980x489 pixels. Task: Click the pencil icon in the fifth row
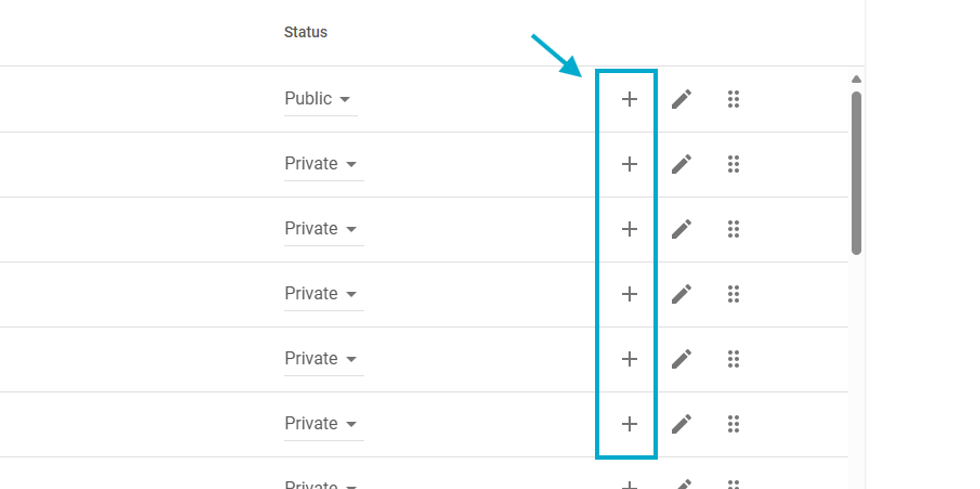(681, 359)
